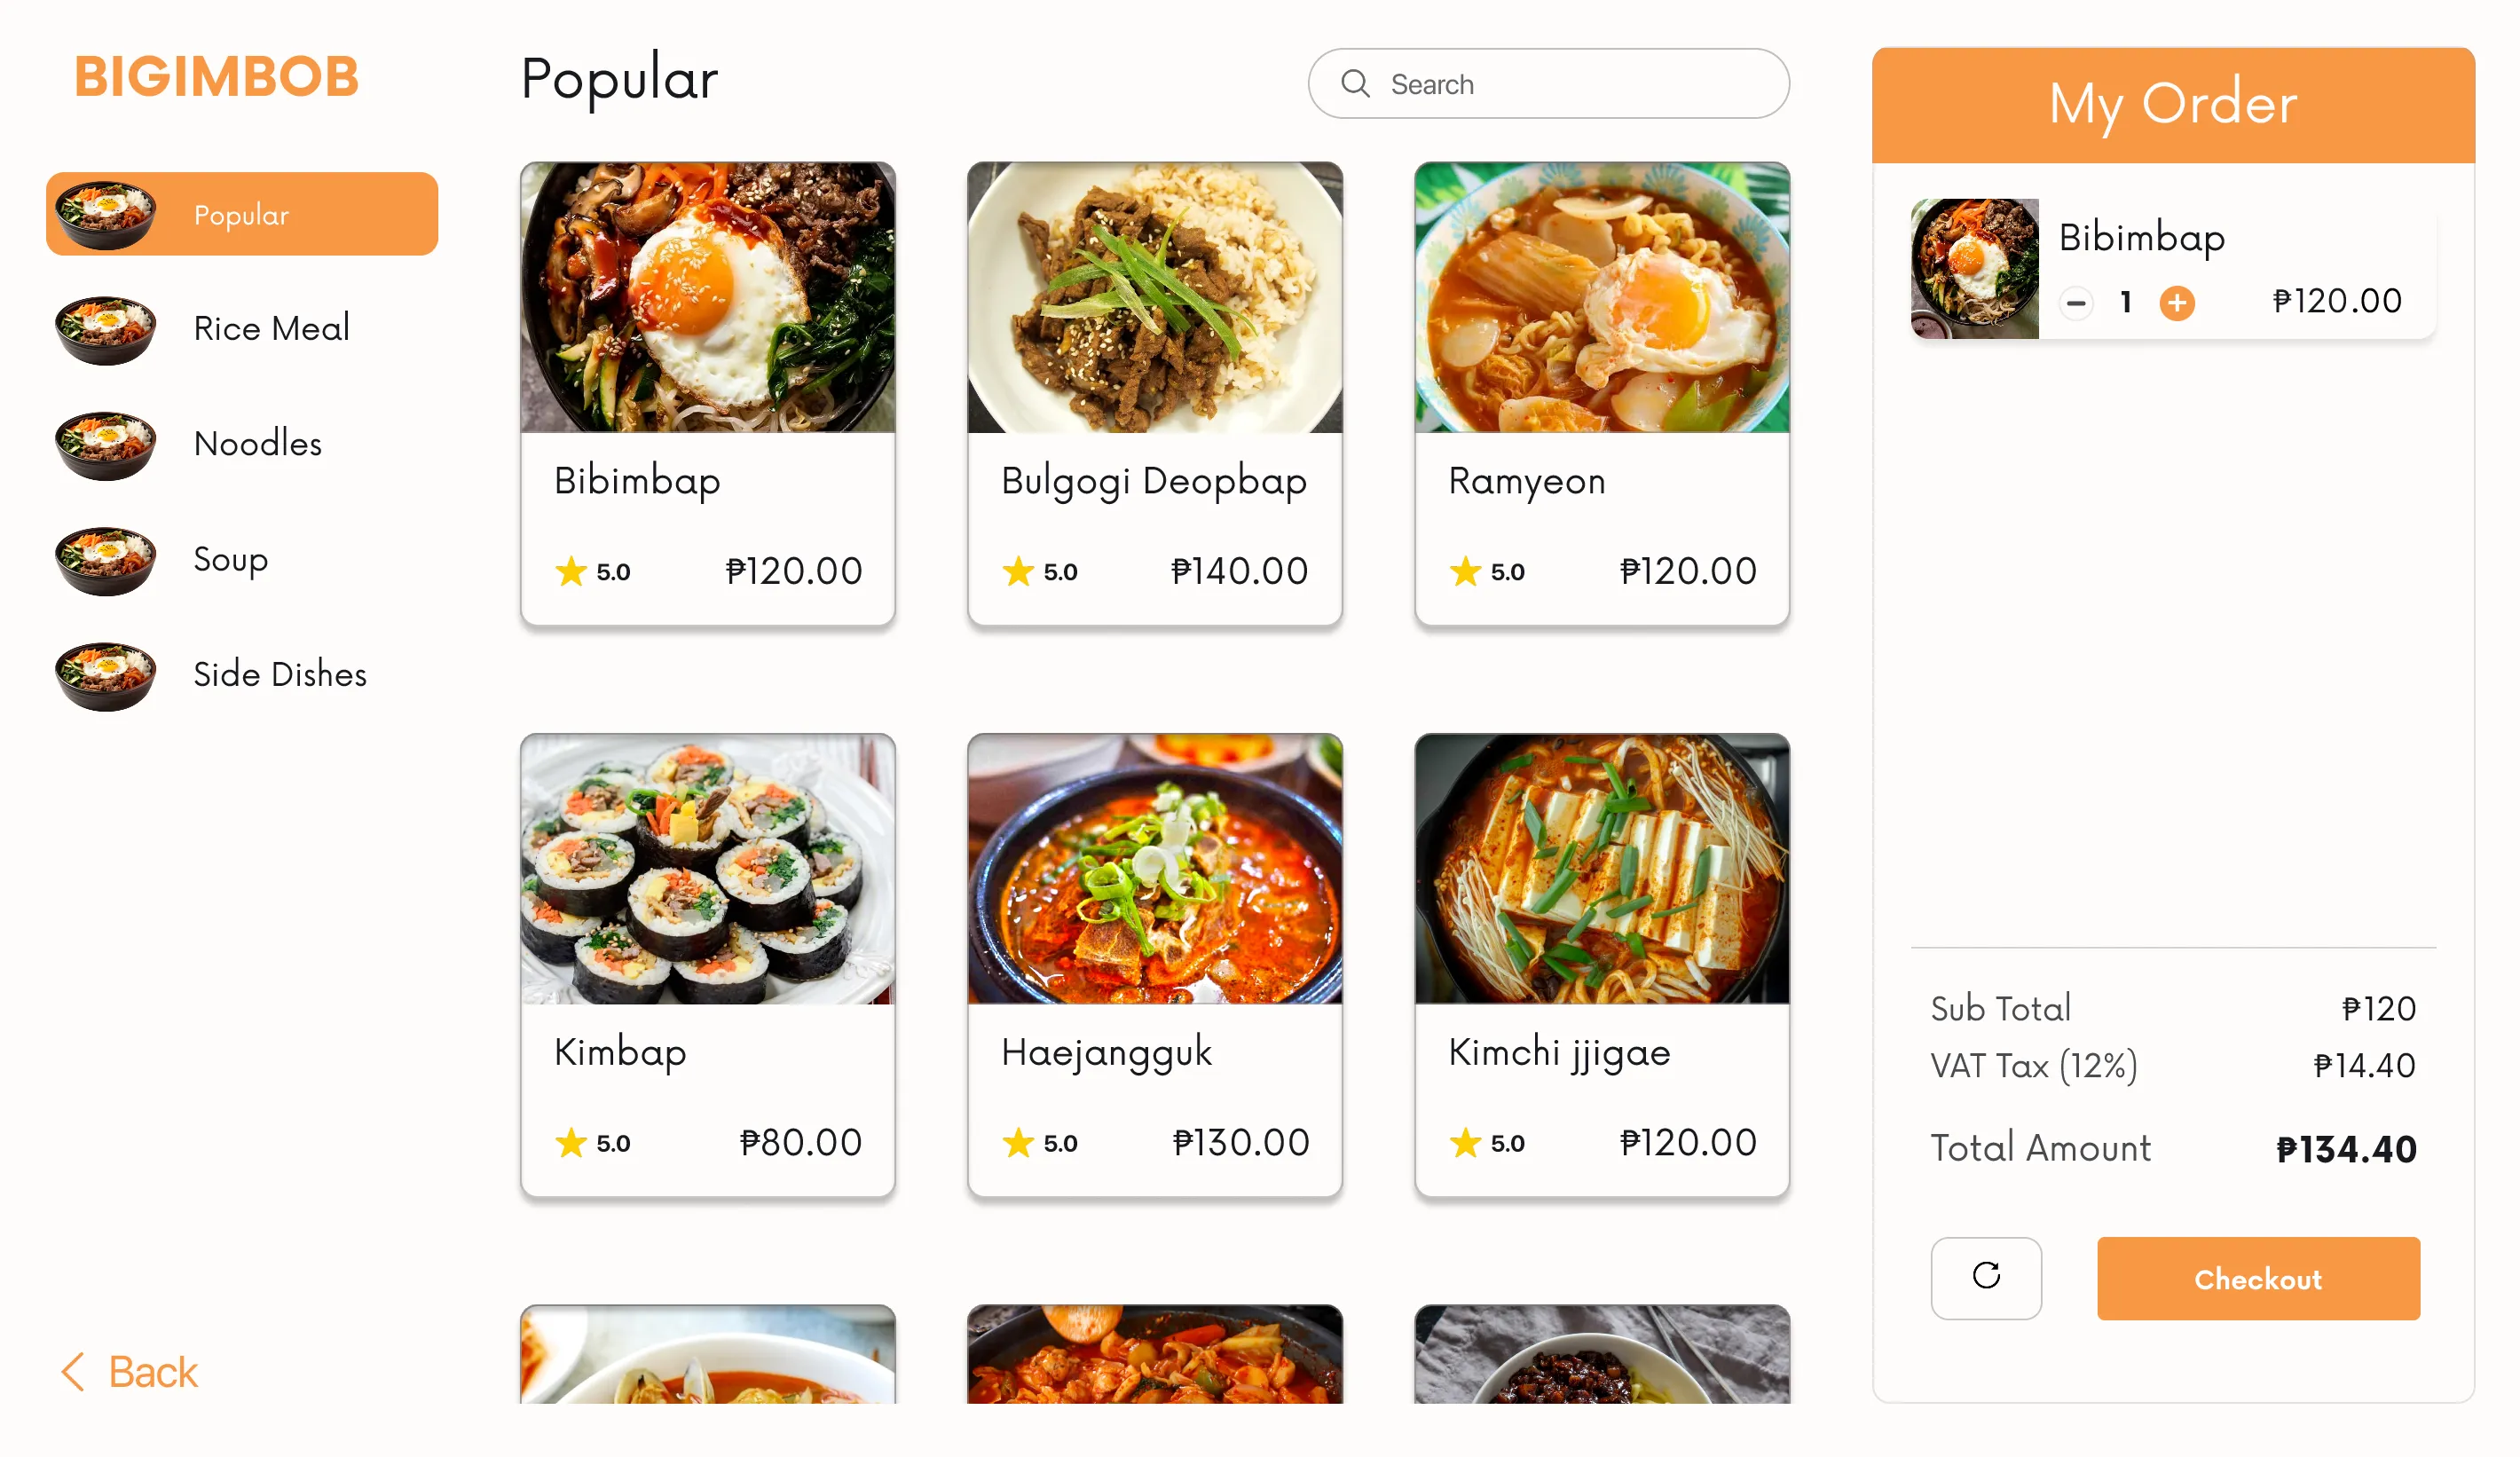The width and height of the screenshot is (2520, 1457).
Task: Open the Noodles category
Action: [x=257, y=444]
